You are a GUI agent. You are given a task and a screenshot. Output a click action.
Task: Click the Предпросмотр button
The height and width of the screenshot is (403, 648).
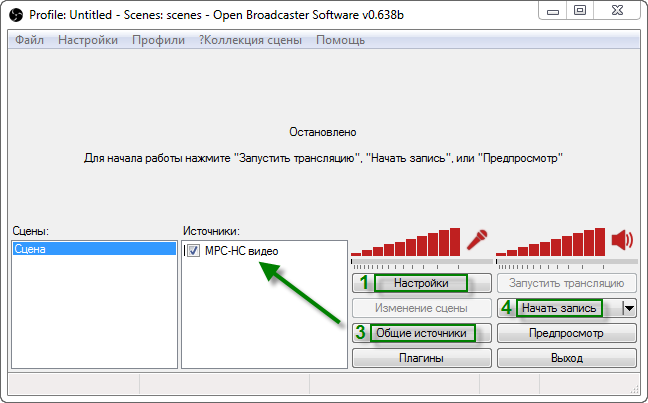point(566,333)
